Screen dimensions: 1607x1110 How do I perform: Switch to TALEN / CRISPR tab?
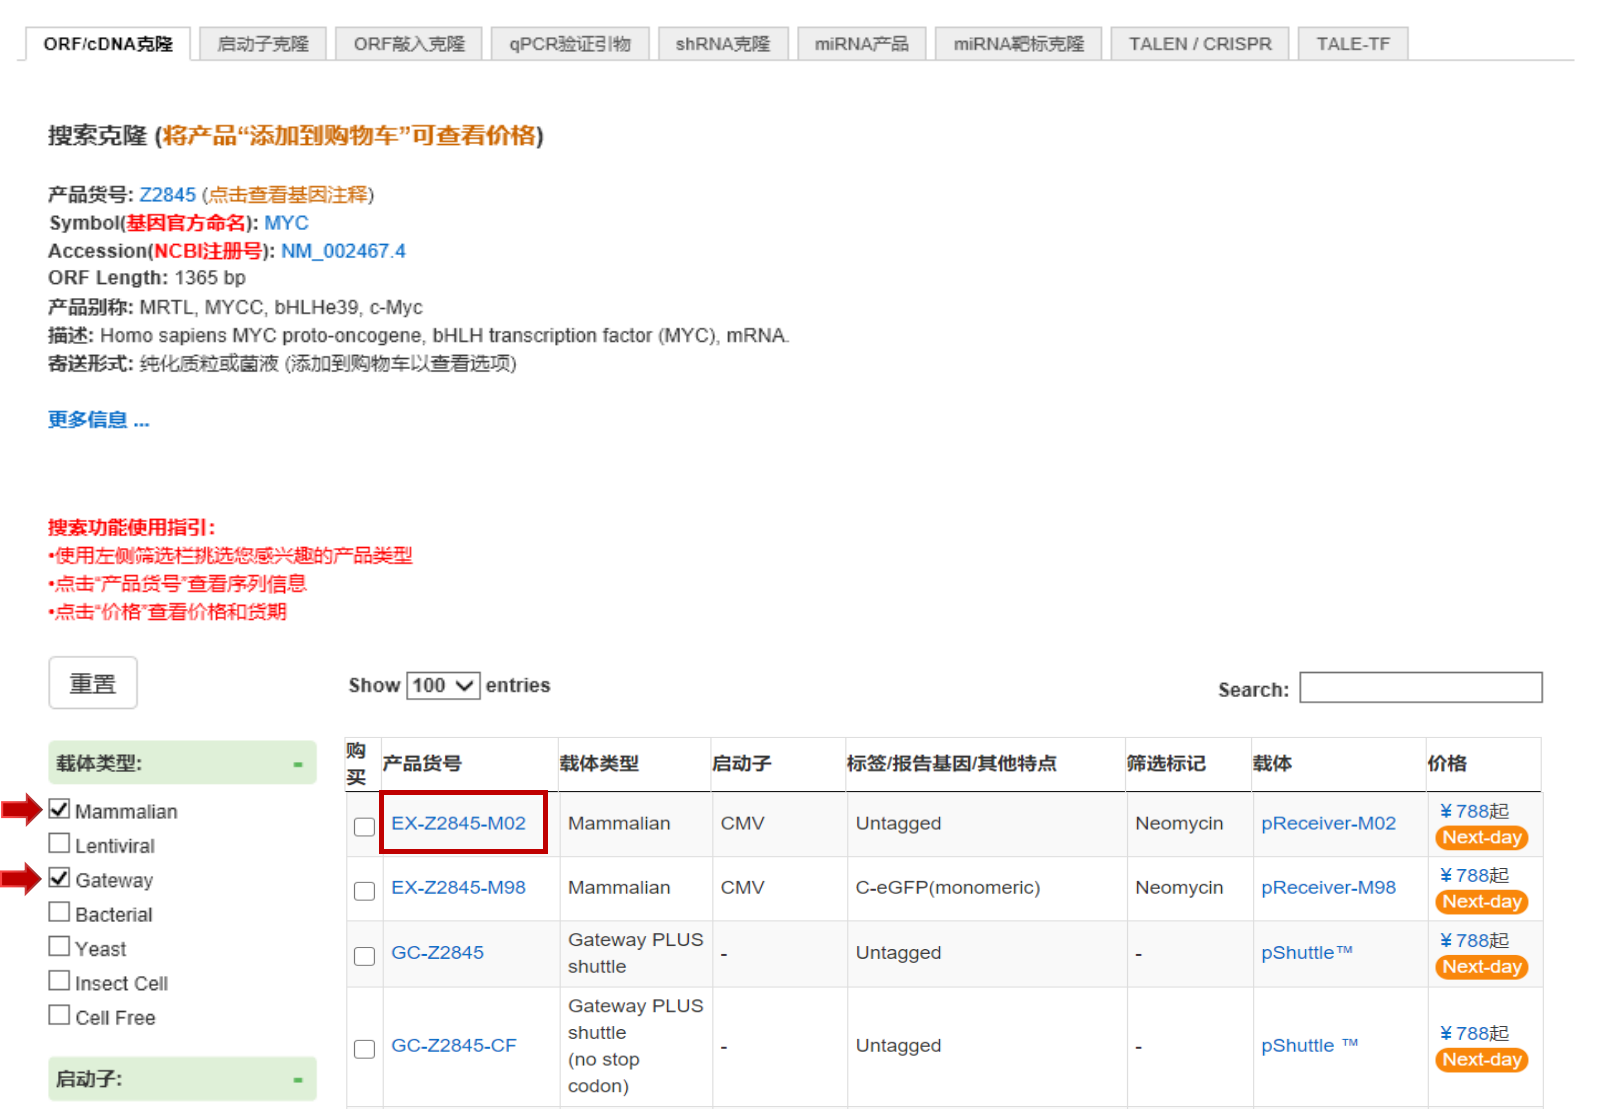coord(1200,44)
